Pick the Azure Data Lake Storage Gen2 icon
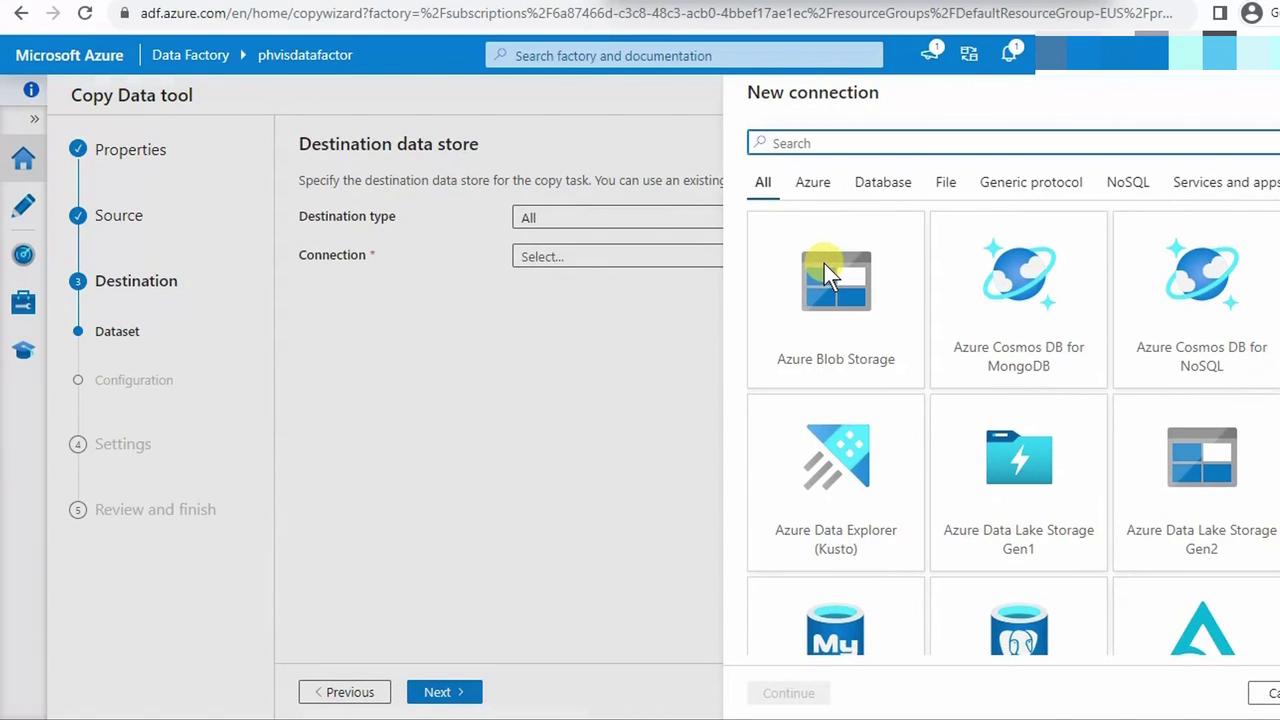 click(1201, 457)
